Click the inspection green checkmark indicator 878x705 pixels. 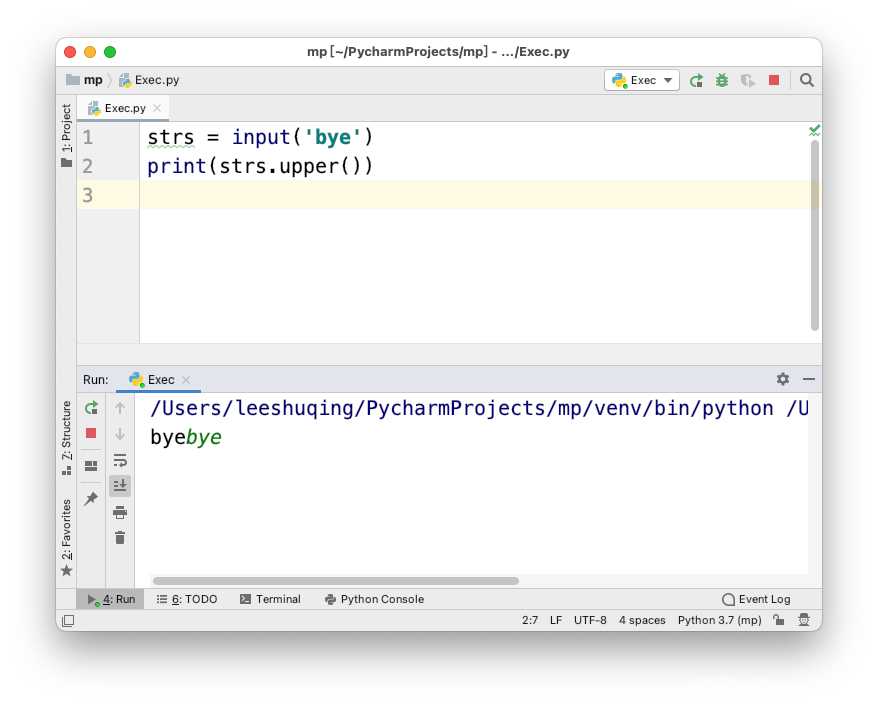tap(815, 130)
